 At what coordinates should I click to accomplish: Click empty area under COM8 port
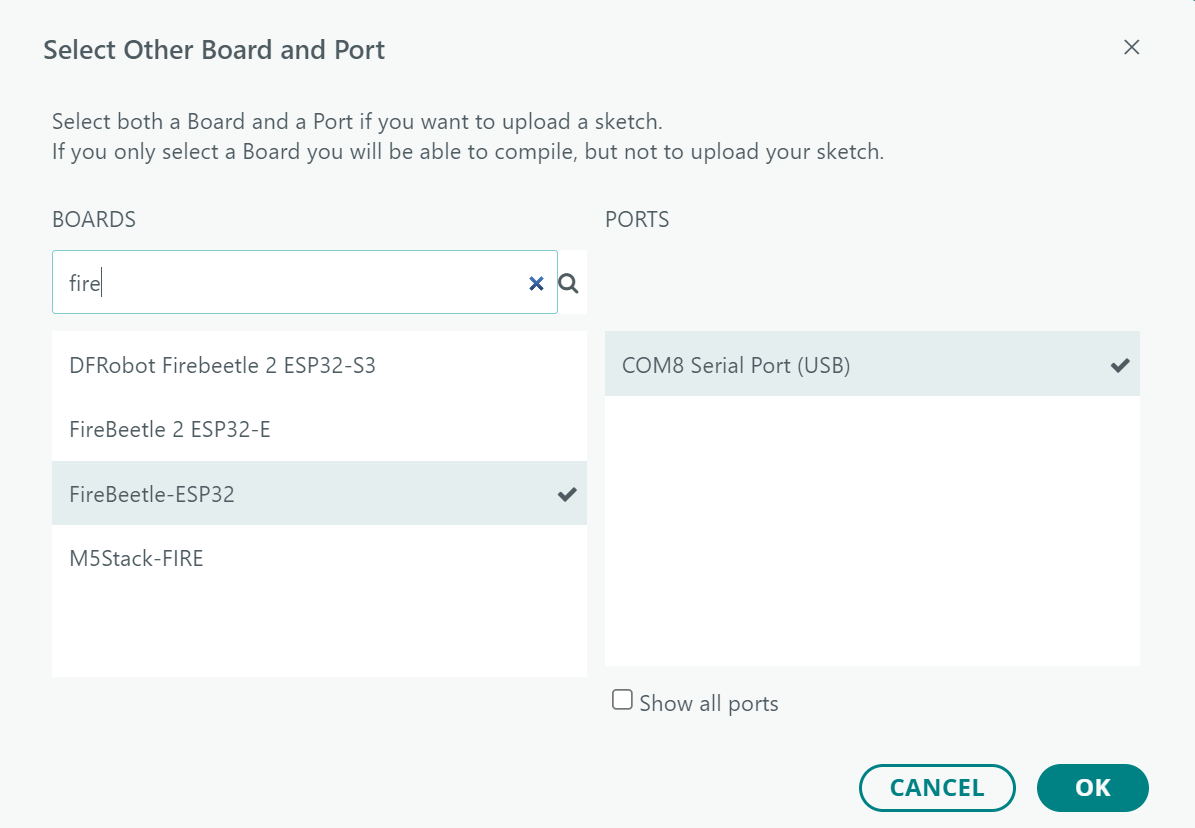coord(871,530)
